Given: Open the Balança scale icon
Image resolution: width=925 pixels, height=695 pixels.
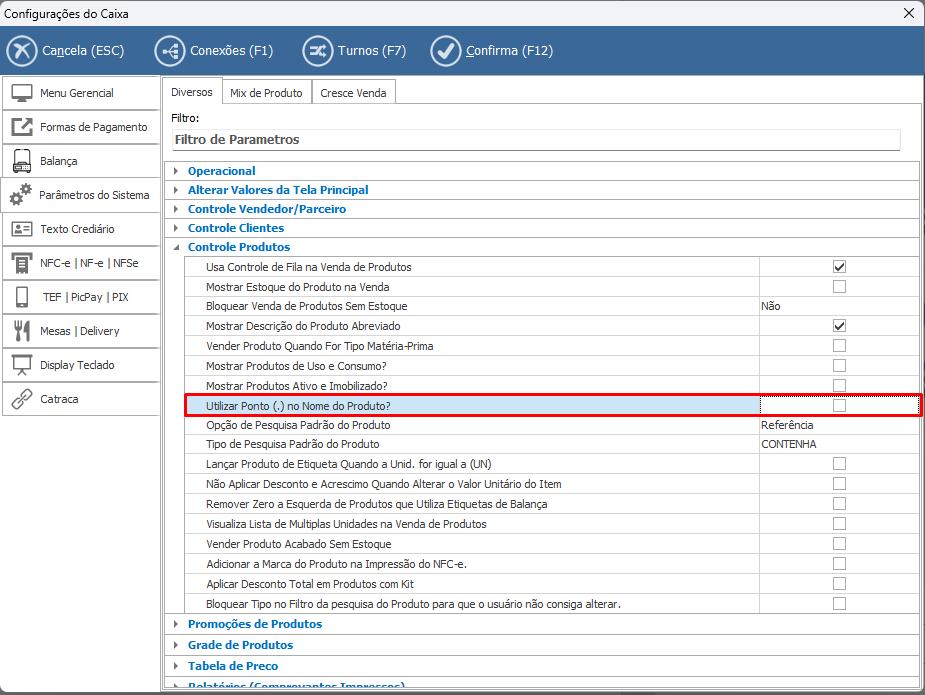Looking at the screenshot, I should 22,161.
